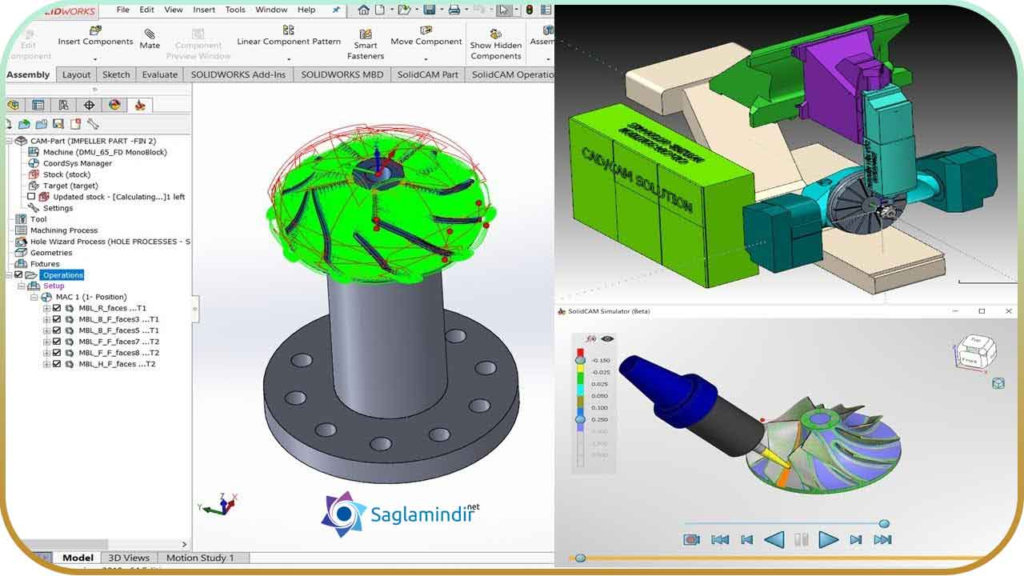Switch to the Evaluate tab
Viewport: 1024px width, 576px height.
pos(160,74)
